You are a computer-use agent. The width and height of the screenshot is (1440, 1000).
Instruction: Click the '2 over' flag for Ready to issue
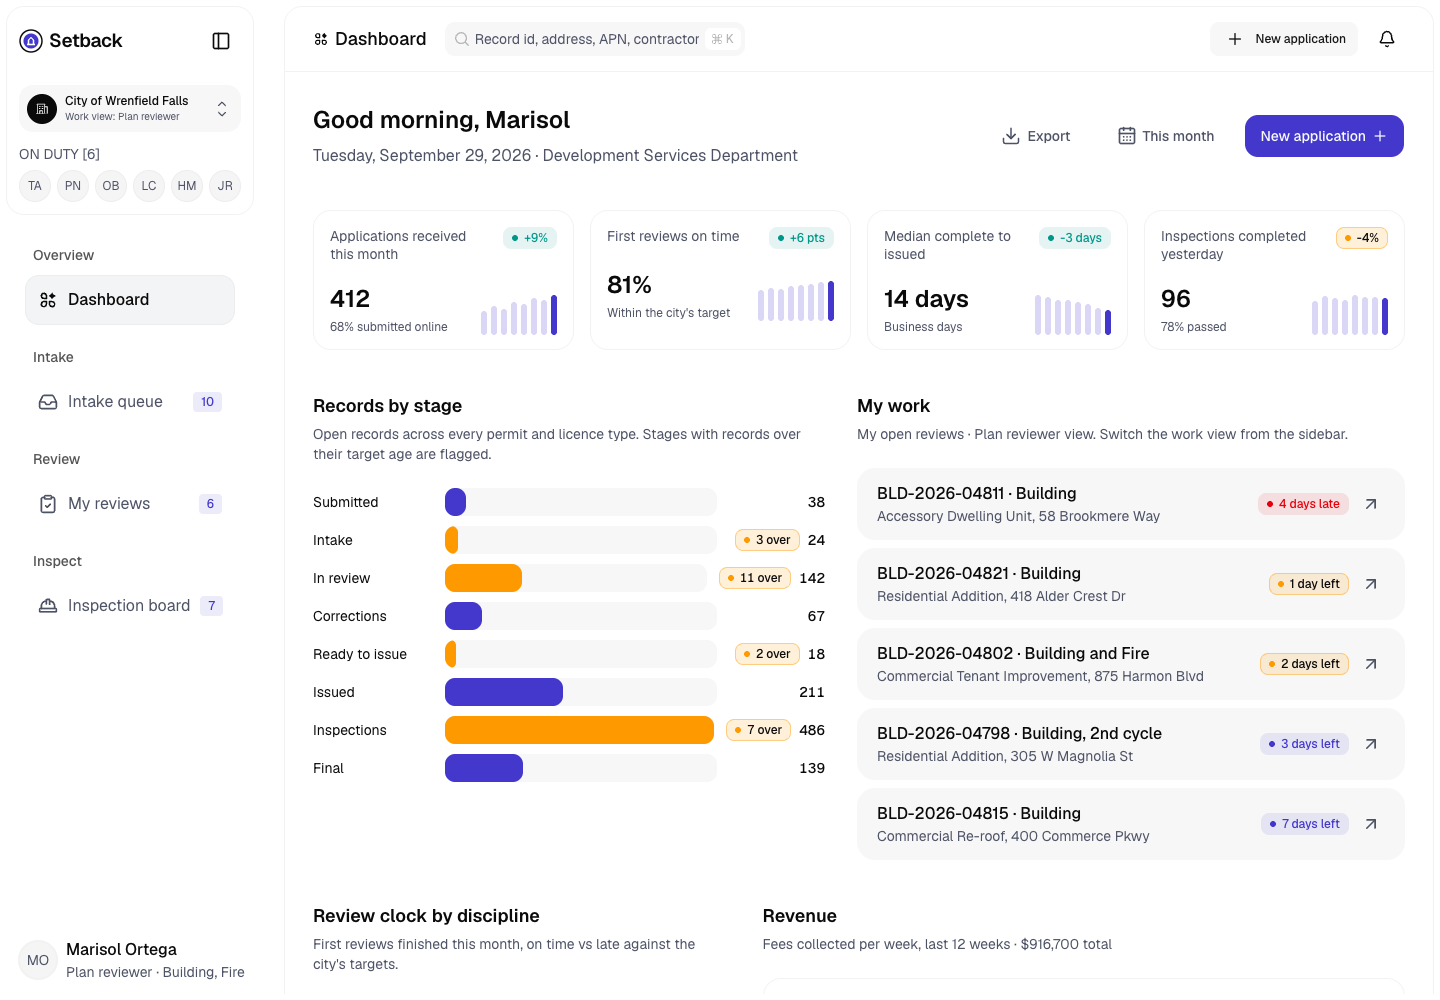[x=767, y=654]
